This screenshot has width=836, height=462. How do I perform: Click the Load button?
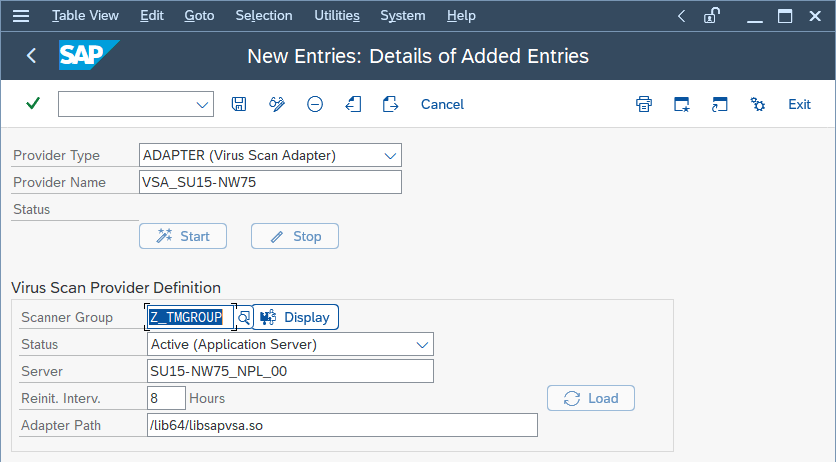pyautogui.click(x=591, y=398)
